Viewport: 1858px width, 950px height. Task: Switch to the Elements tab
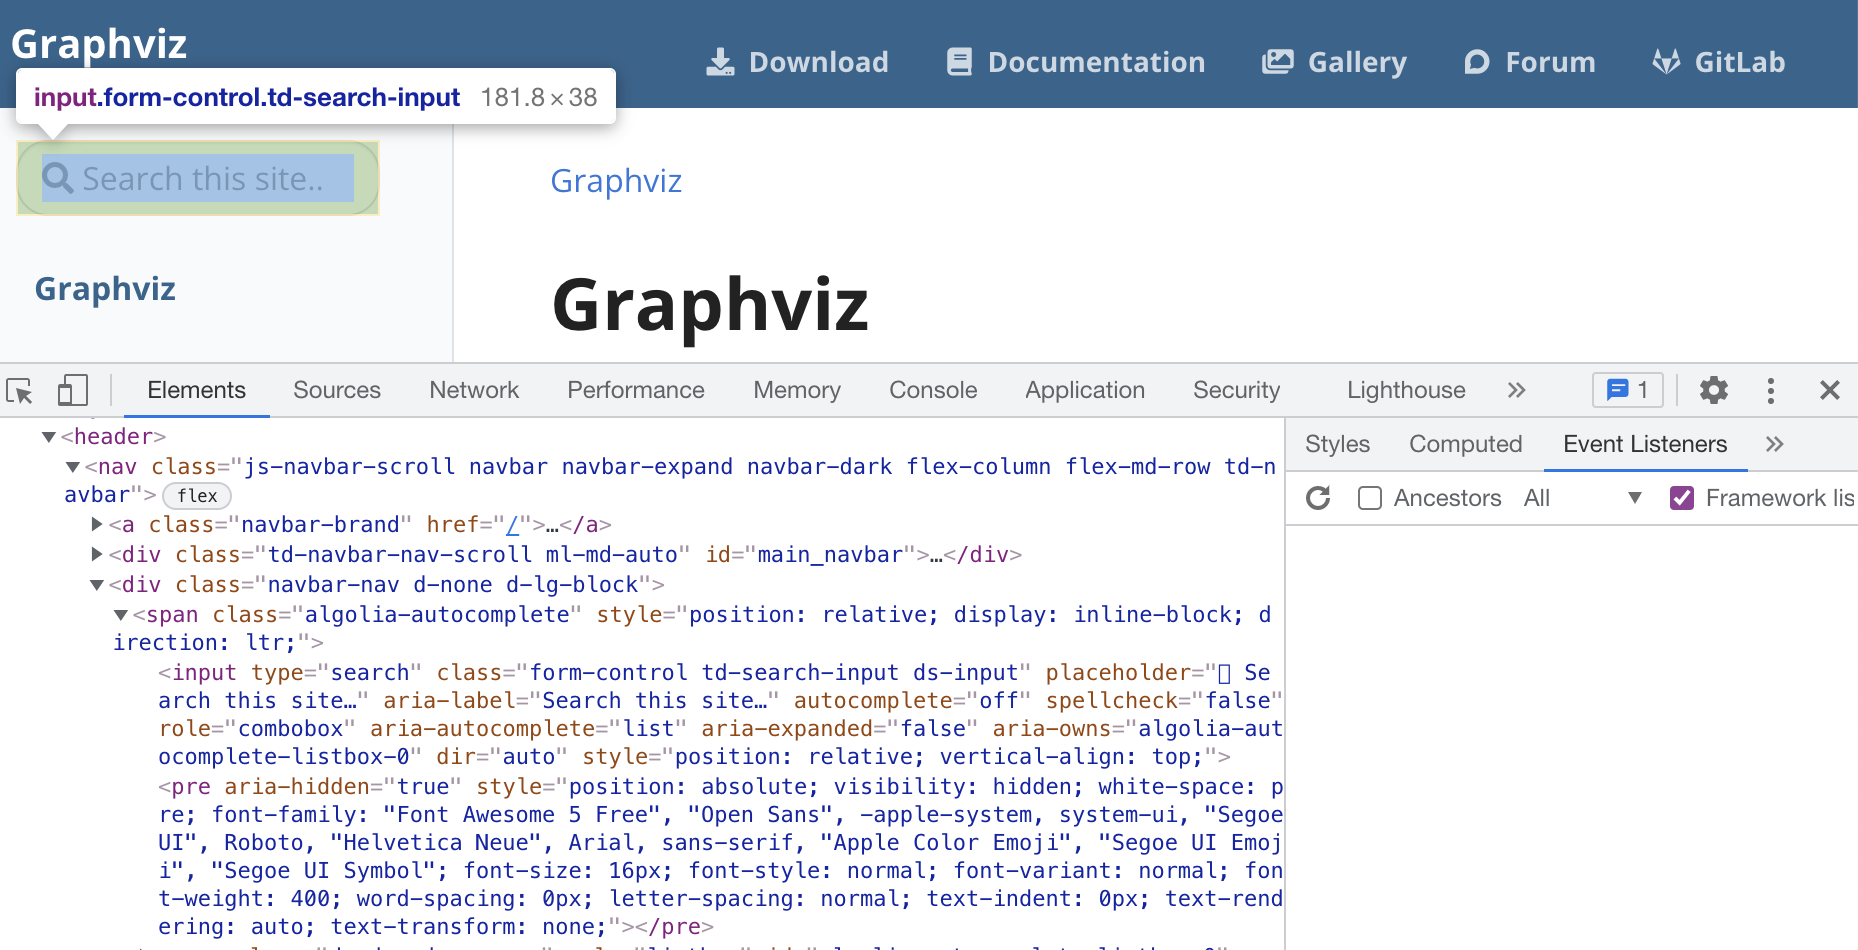click(196, 390)
